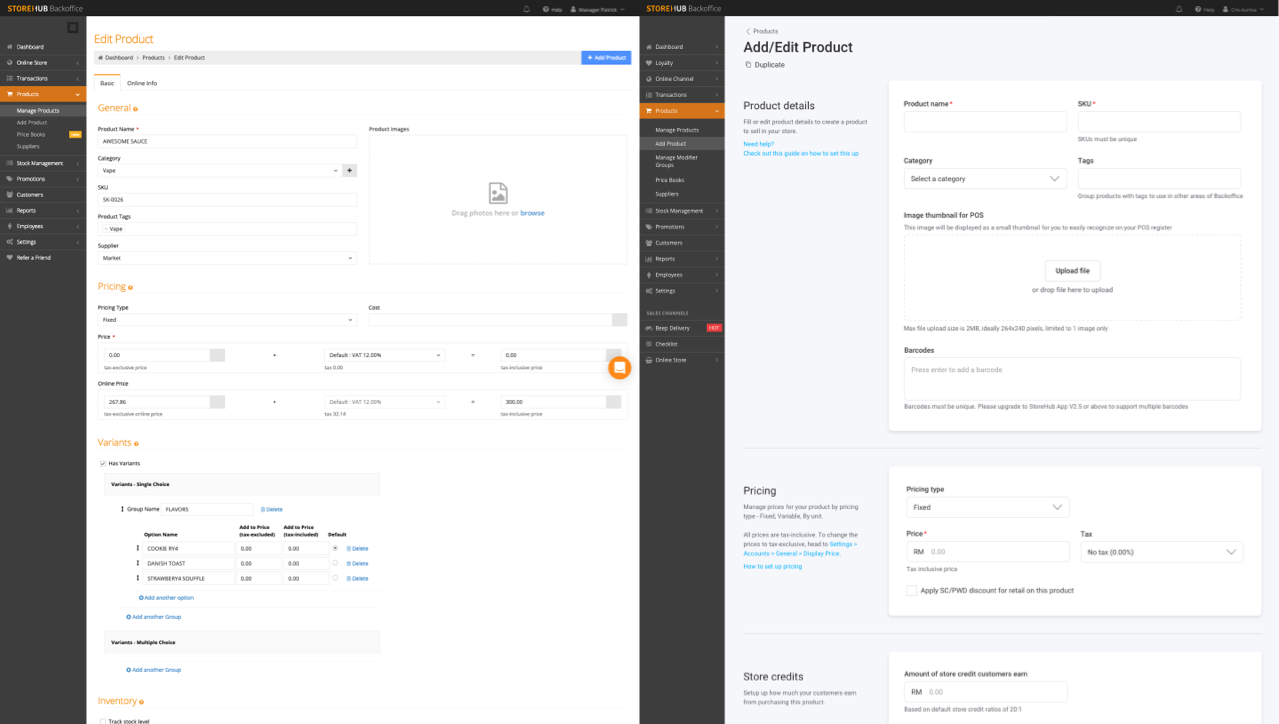Switch to the Online Info tab
Image resolution: width=1279 pixels, height=724 pixels.
(x=142, y=83)
